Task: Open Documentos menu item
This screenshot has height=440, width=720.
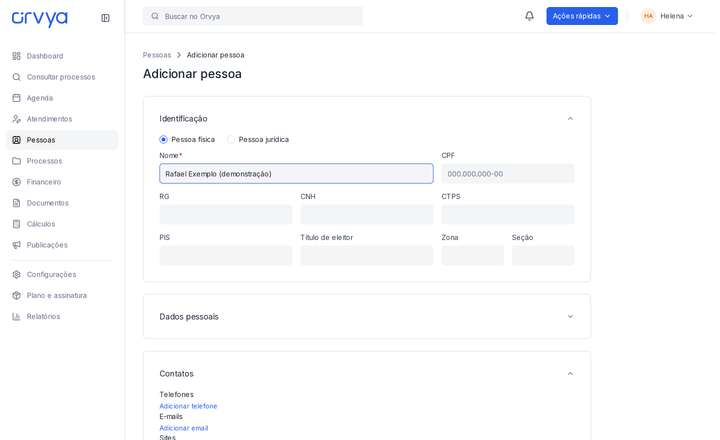Action: (62, 203)
